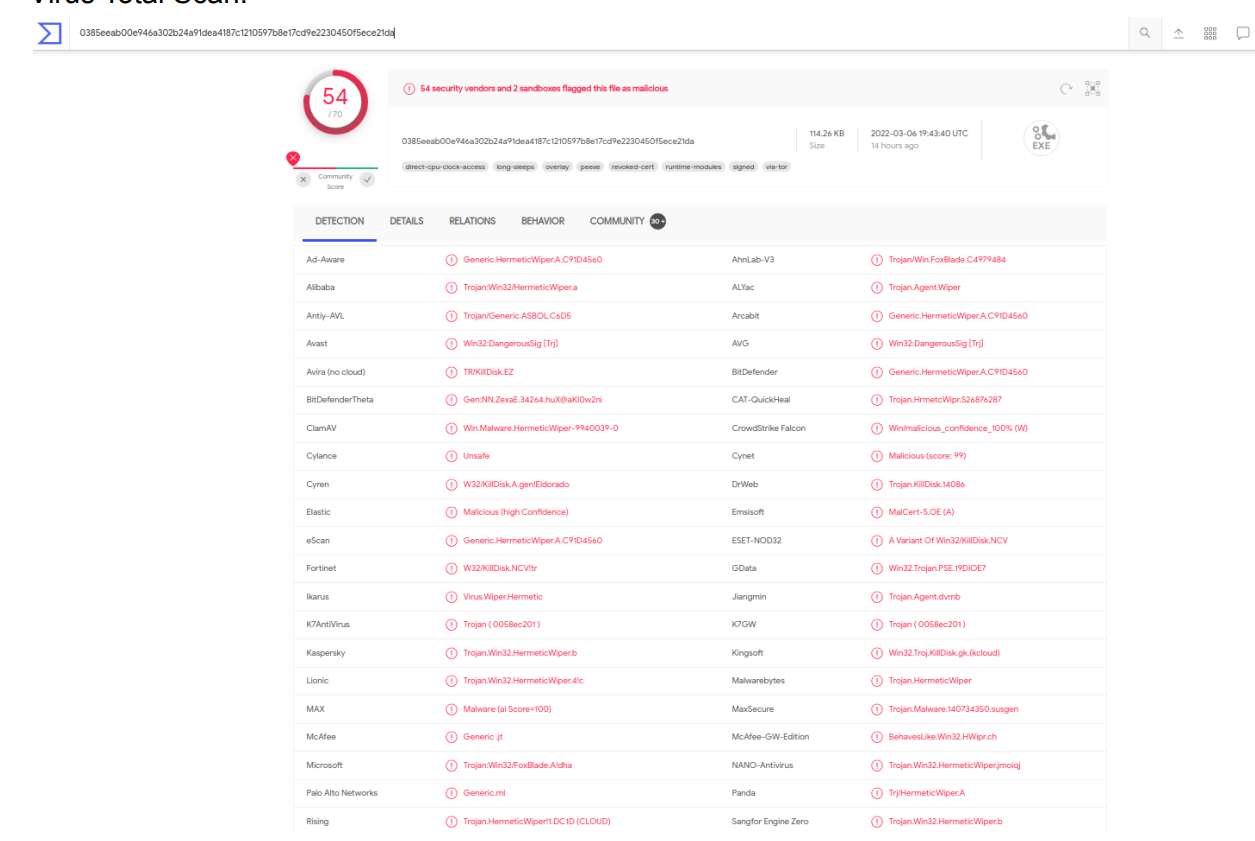Vote harmless with community check button
This screenshot has height=841, width=1255.
click(x=367, y=179)
